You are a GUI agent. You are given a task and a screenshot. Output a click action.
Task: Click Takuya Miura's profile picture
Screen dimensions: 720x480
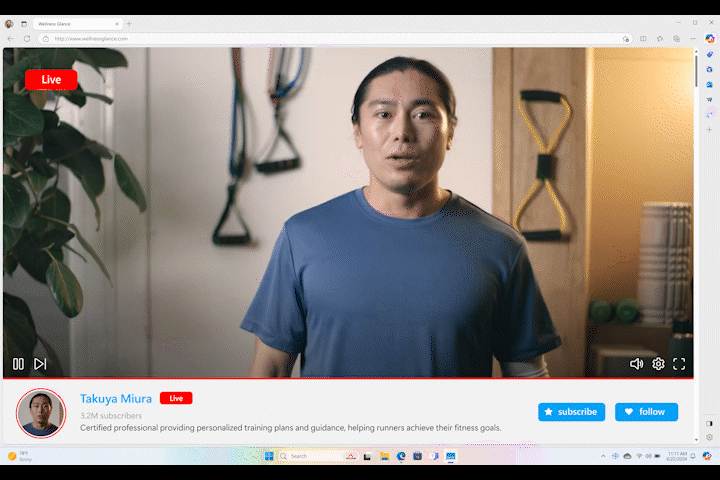click(x=41, y=413)
